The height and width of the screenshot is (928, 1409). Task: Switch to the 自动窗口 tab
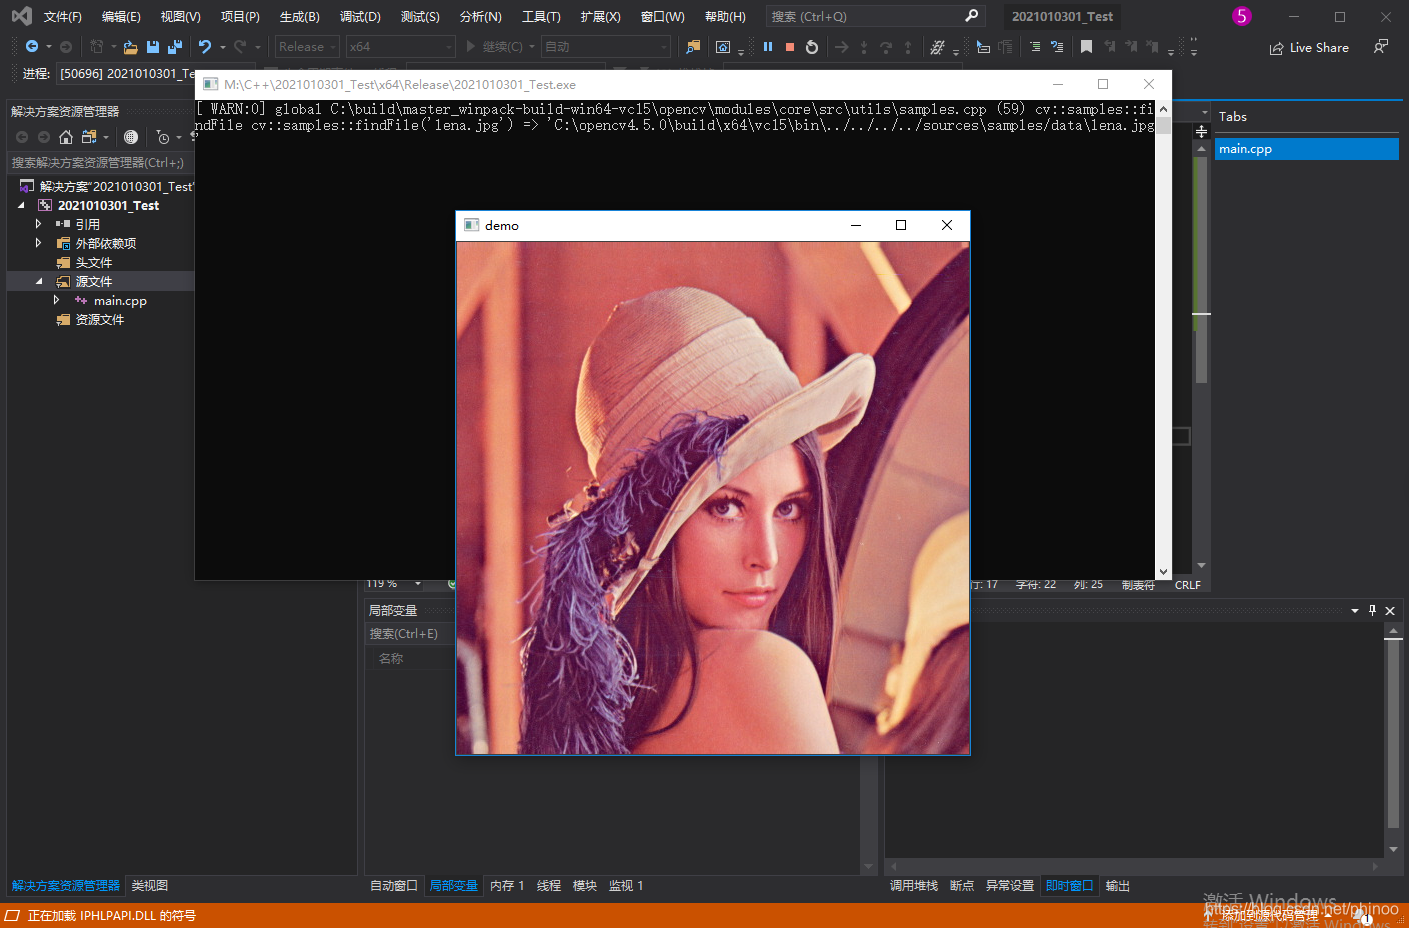point(394,886)
